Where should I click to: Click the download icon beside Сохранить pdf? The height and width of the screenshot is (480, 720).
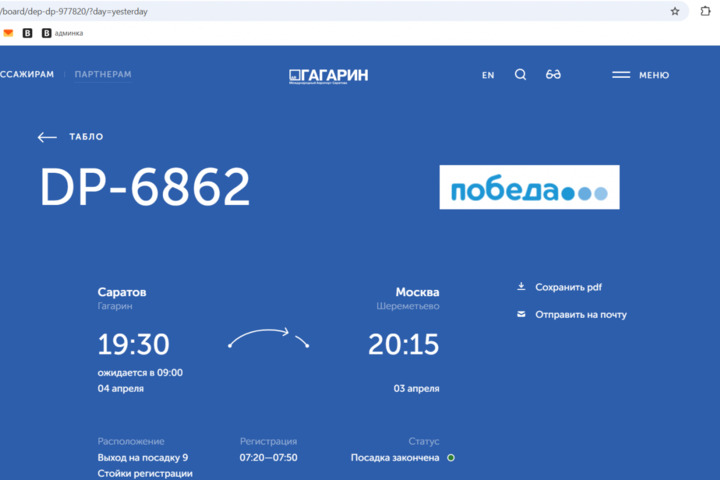click(521, 287)
